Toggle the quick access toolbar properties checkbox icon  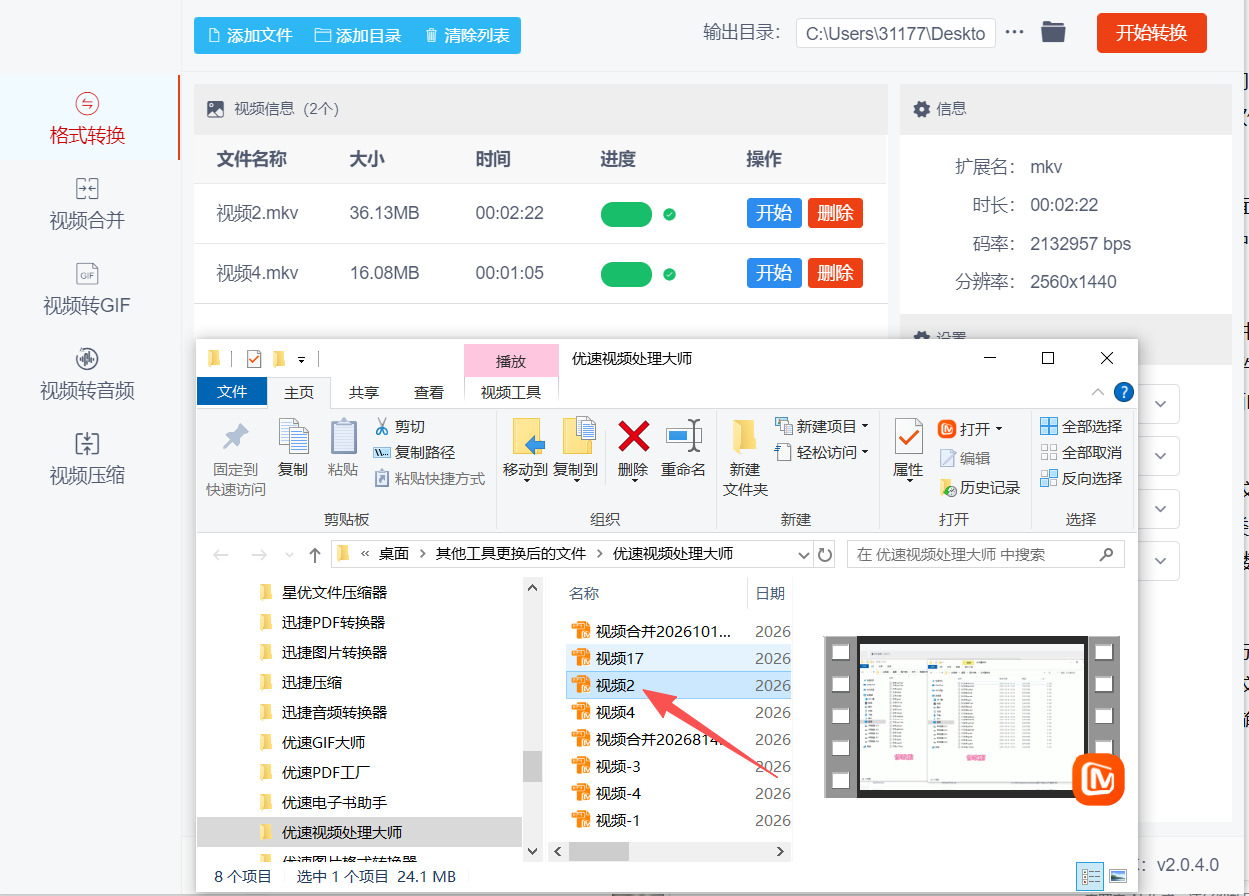click(x=253, y=358)
